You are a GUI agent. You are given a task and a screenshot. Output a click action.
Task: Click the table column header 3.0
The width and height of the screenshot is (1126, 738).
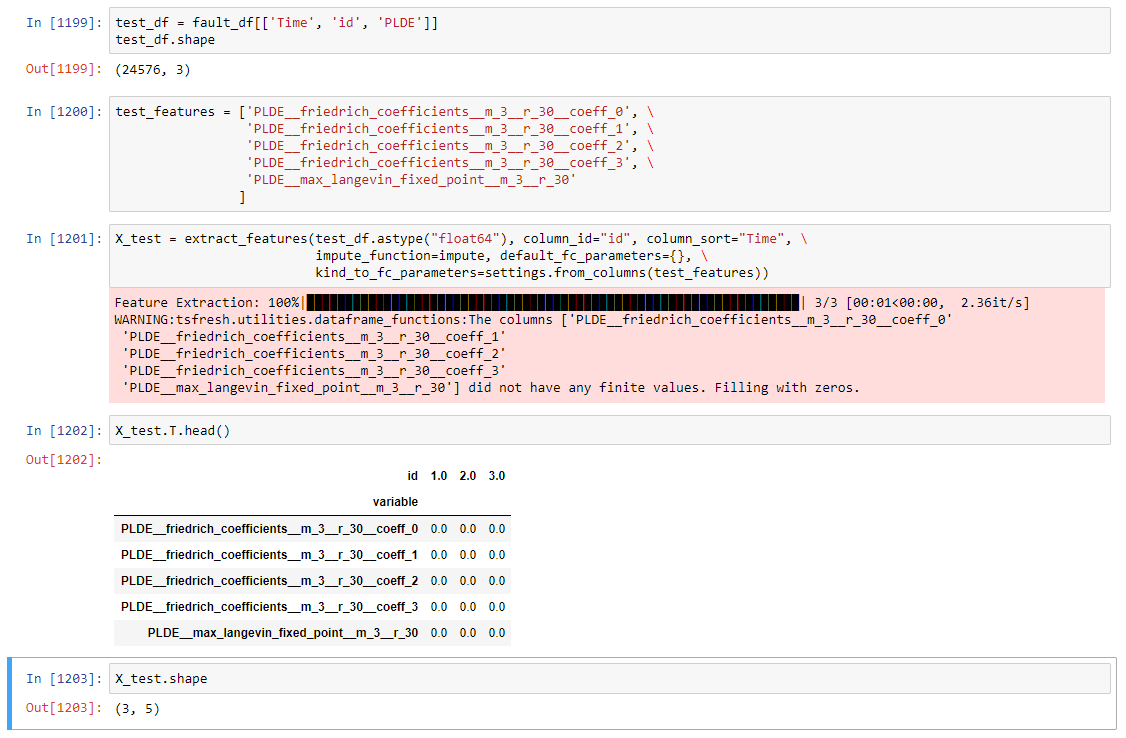(x=497, y=476)
